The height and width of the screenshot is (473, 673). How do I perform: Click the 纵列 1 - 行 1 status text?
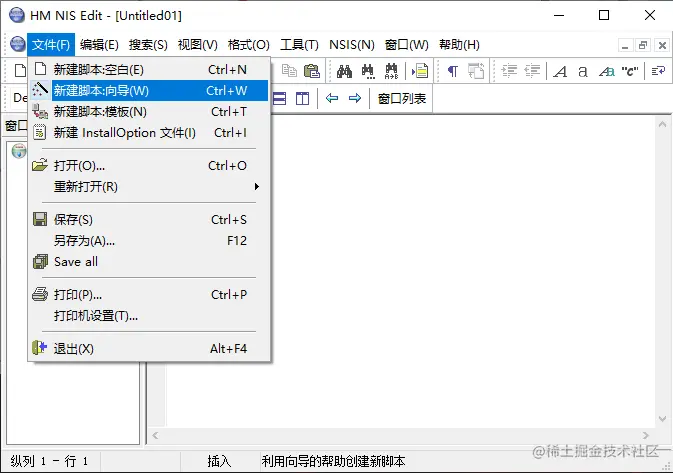pyautogui.click(x=49, y=461)
